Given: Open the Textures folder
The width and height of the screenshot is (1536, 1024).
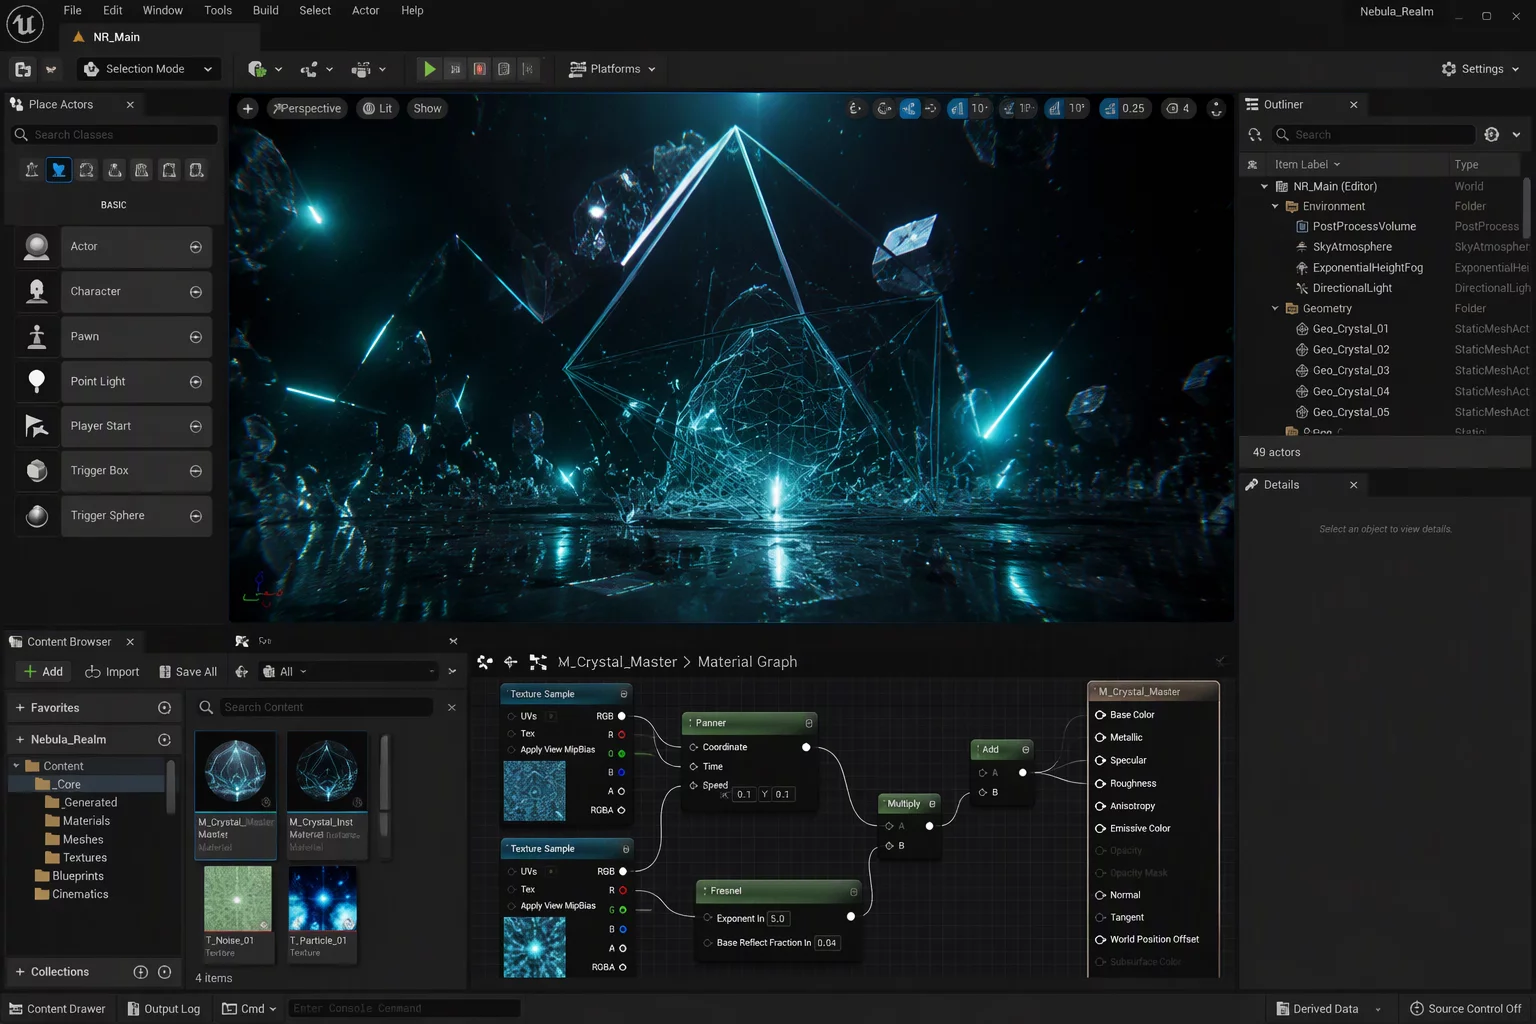Looking at the screenshot, I should 84,858.
